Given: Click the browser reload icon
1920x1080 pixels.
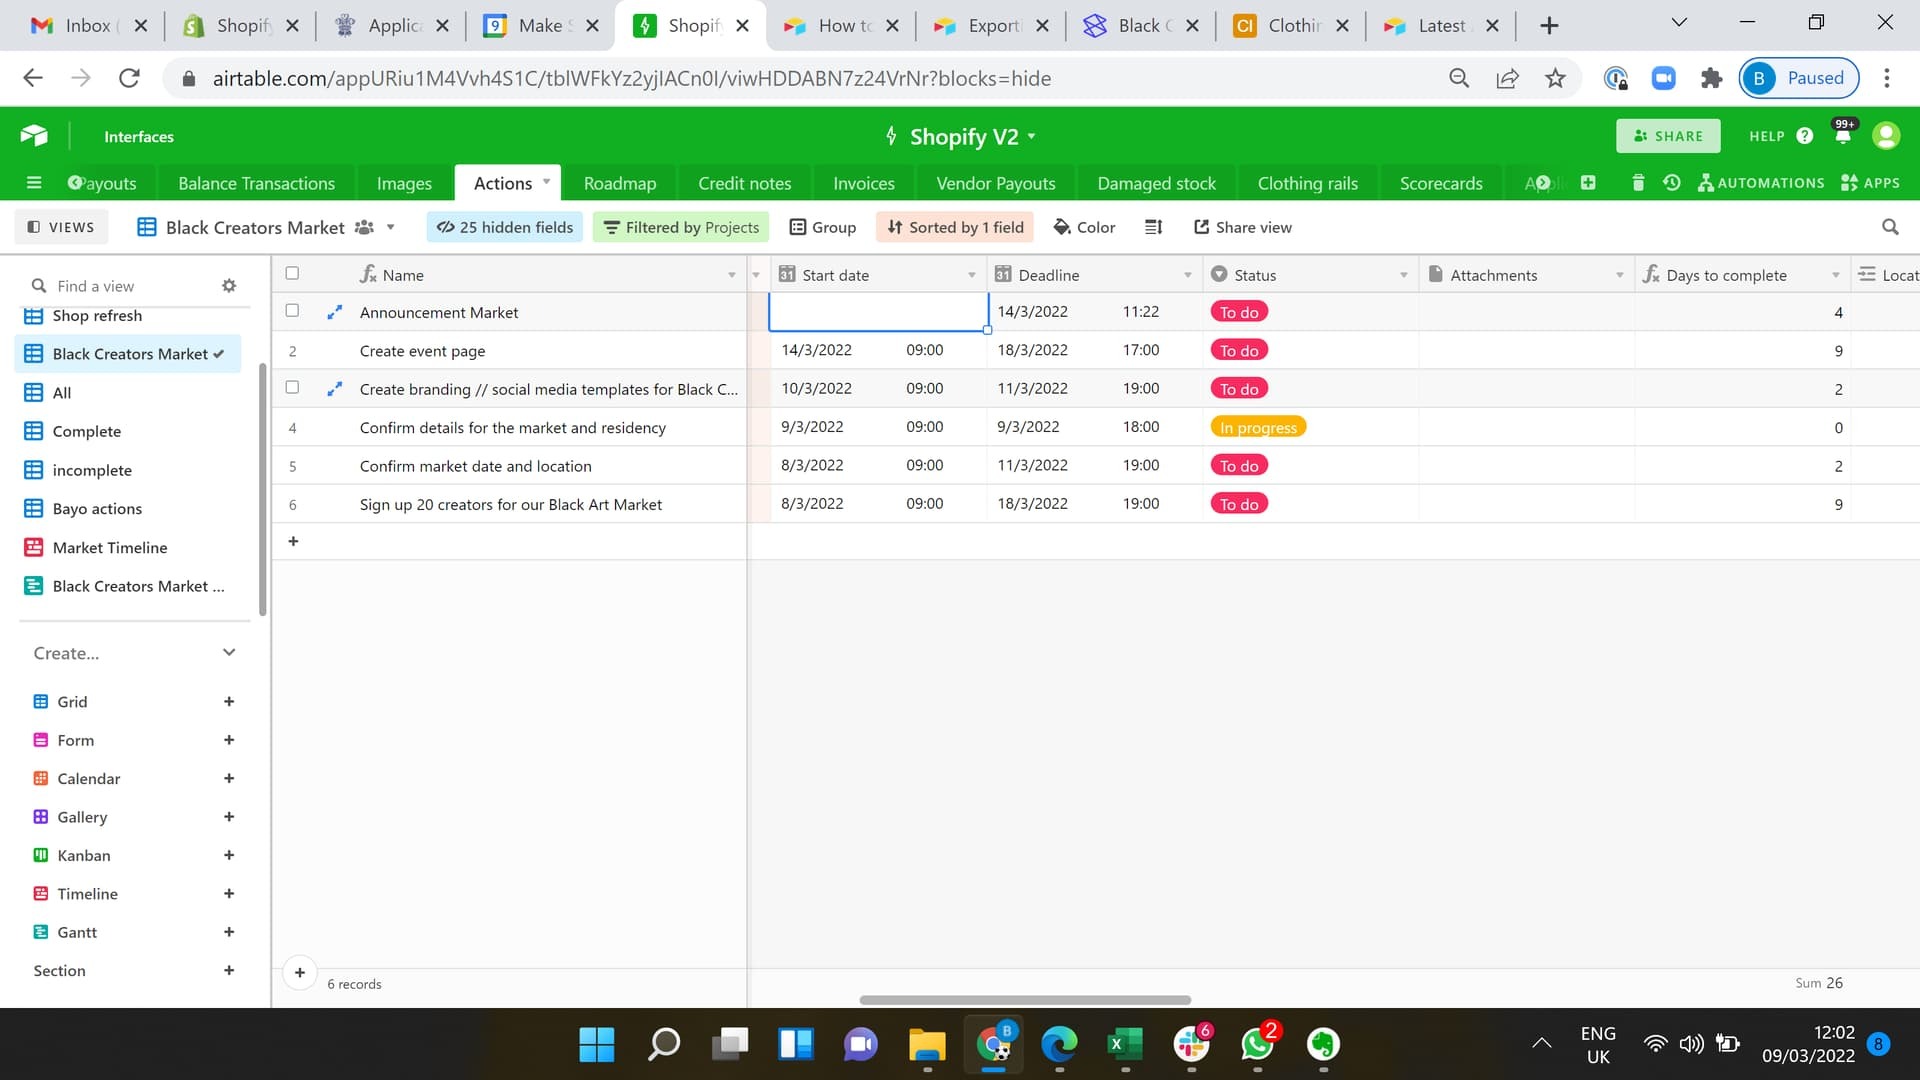Looking at the screenshot, I should [x=129, y=78].
